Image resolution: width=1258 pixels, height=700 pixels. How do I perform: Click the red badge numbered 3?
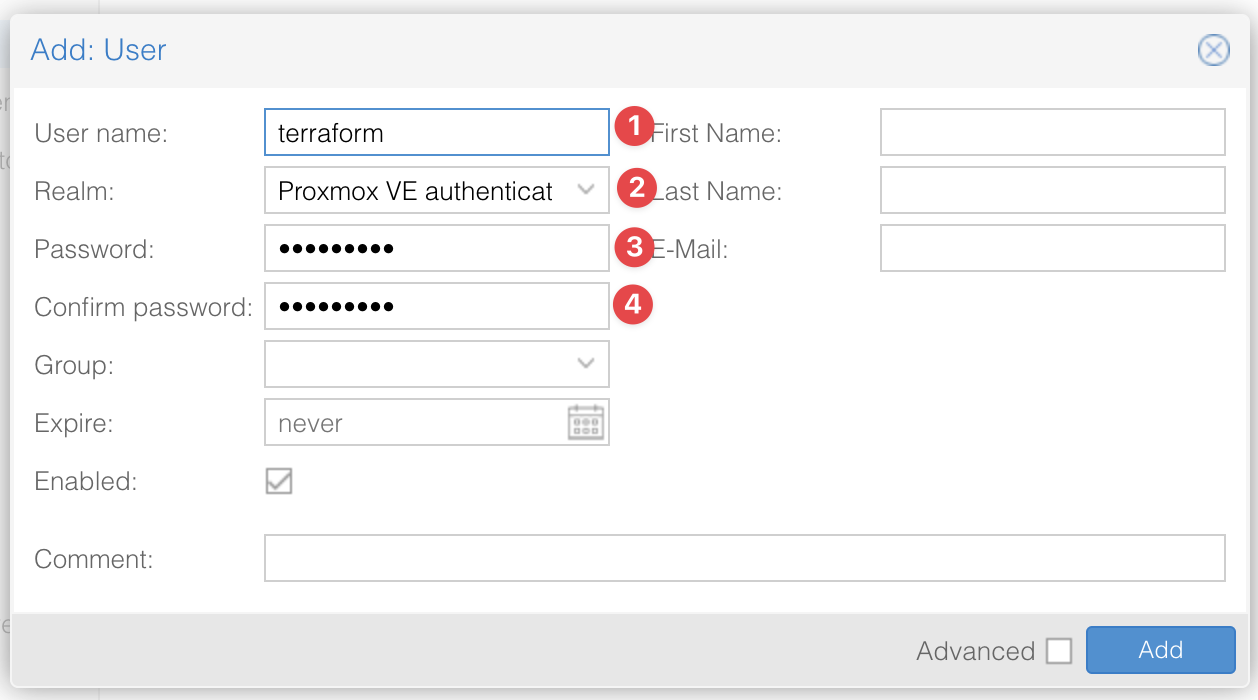[x=632, y=247]
